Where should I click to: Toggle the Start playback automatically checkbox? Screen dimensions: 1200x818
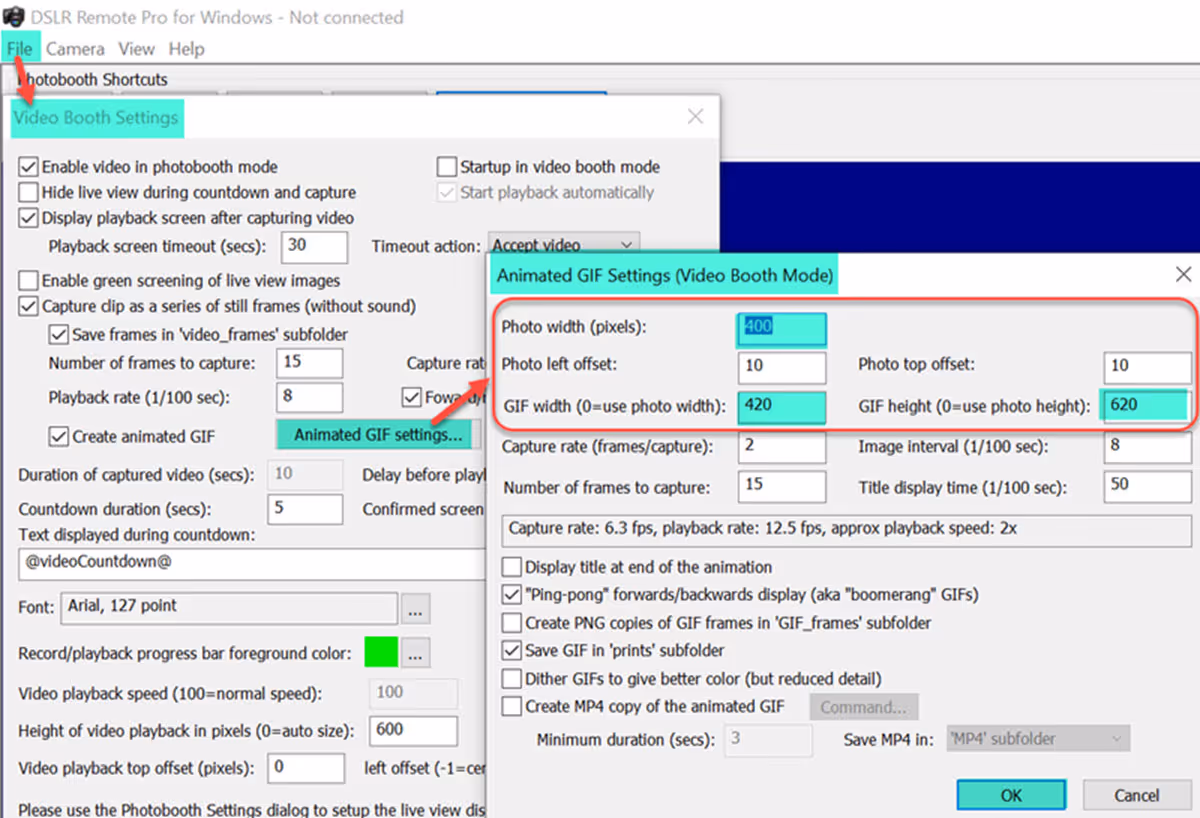pos(446,192)
